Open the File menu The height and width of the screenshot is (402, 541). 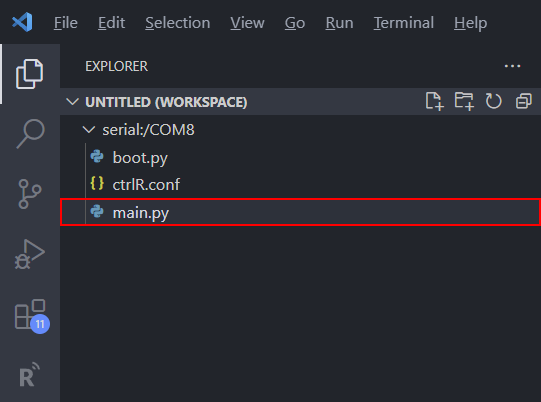pos(66,23)
